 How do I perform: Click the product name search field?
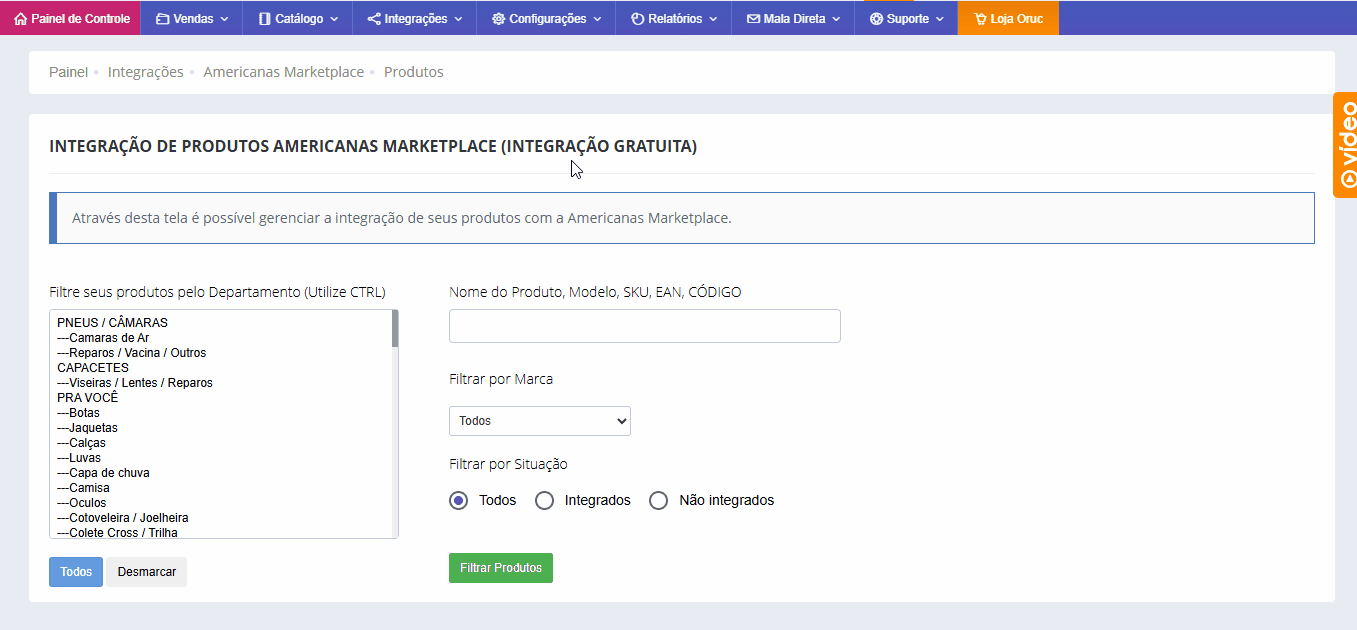pos(644,326)
